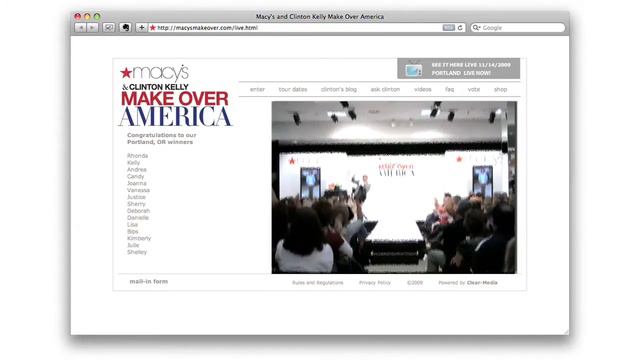Image resolution: width=640 pixels, height=360 pixels.
Task: Click the 'SEE IT HERE LIVE 11/14/2009' text
Action: click(x=471, y=65)
